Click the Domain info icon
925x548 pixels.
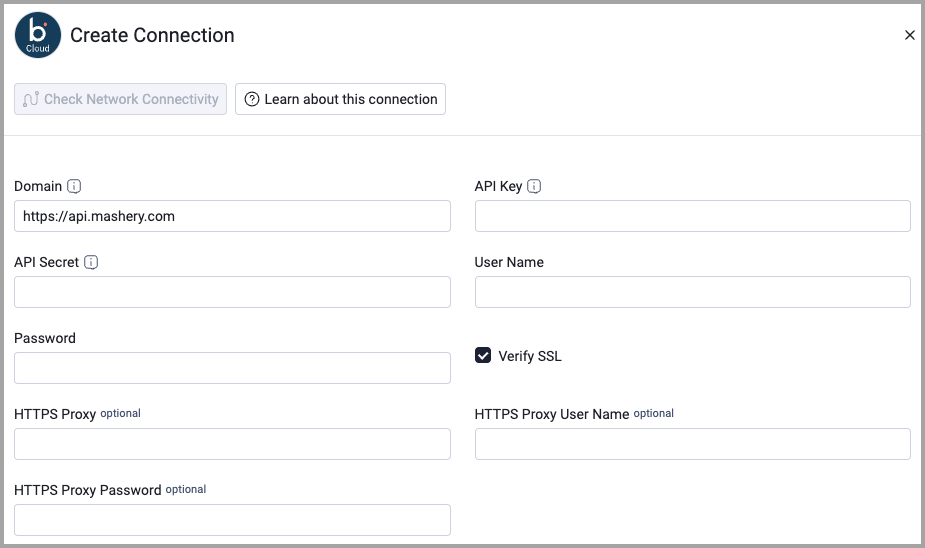(x=74, y=186)
